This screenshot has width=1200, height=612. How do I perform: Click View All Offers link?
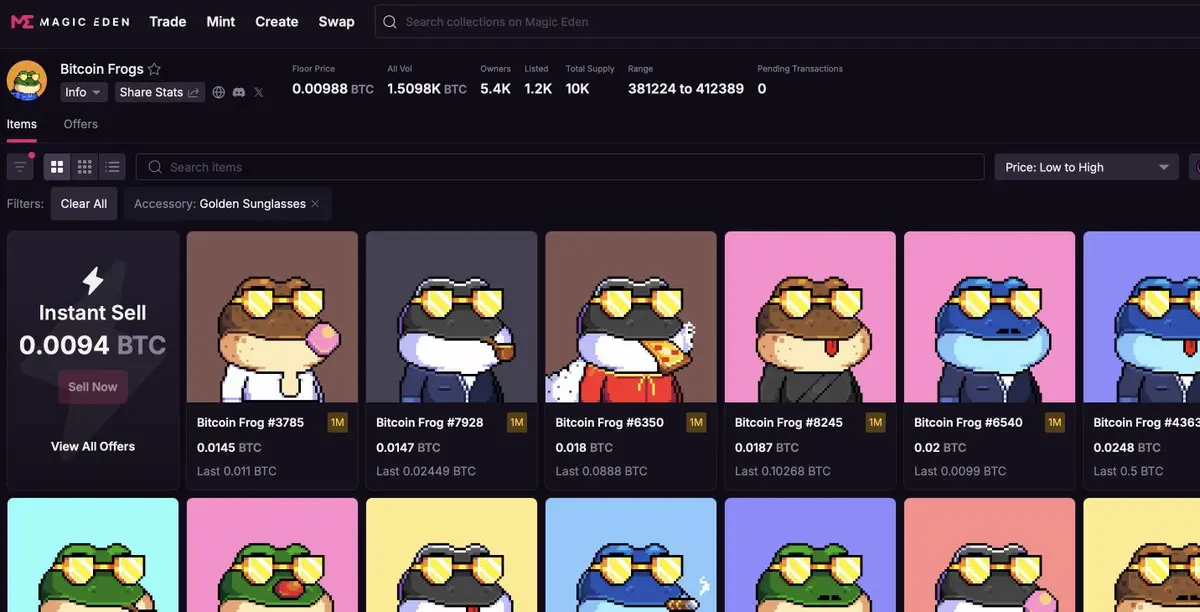pos(93,446)
